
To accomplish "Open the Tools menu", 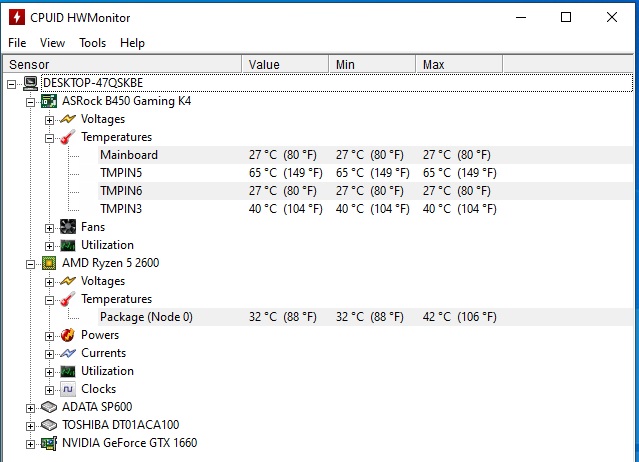I will pyautogui.click(x=93, y=43).
